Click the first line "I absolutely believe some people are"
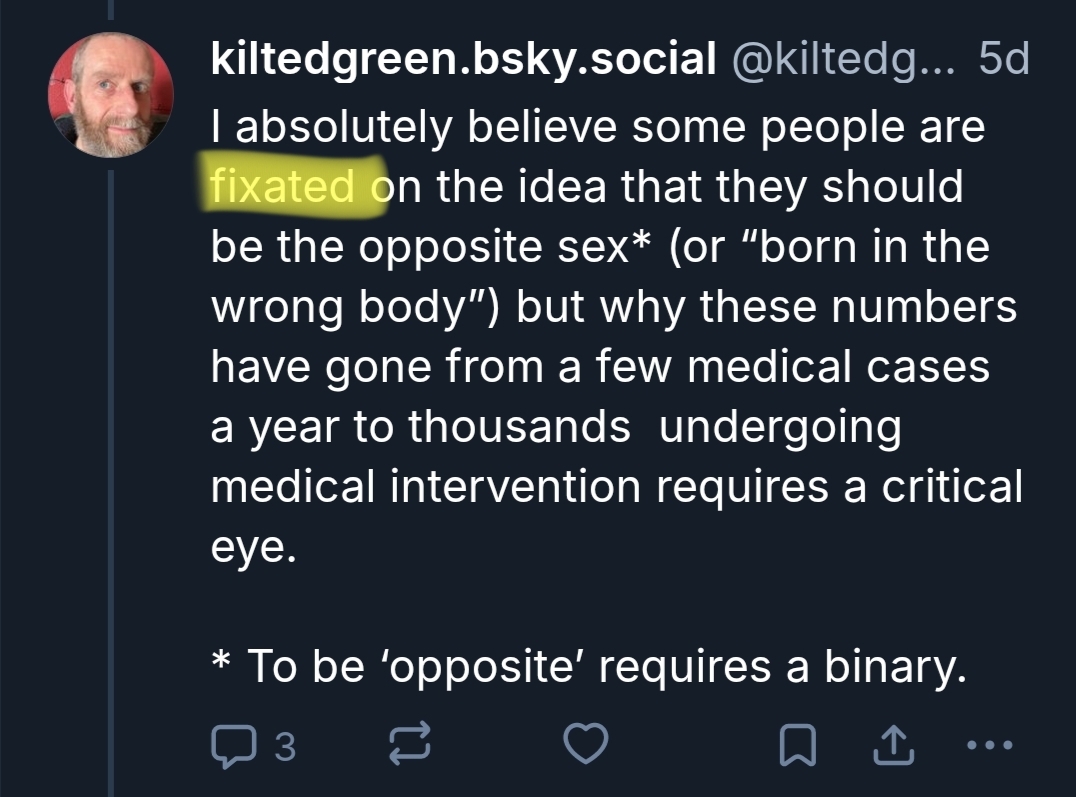The width and height of the screenshot is (1076, 797). (597, 126)
